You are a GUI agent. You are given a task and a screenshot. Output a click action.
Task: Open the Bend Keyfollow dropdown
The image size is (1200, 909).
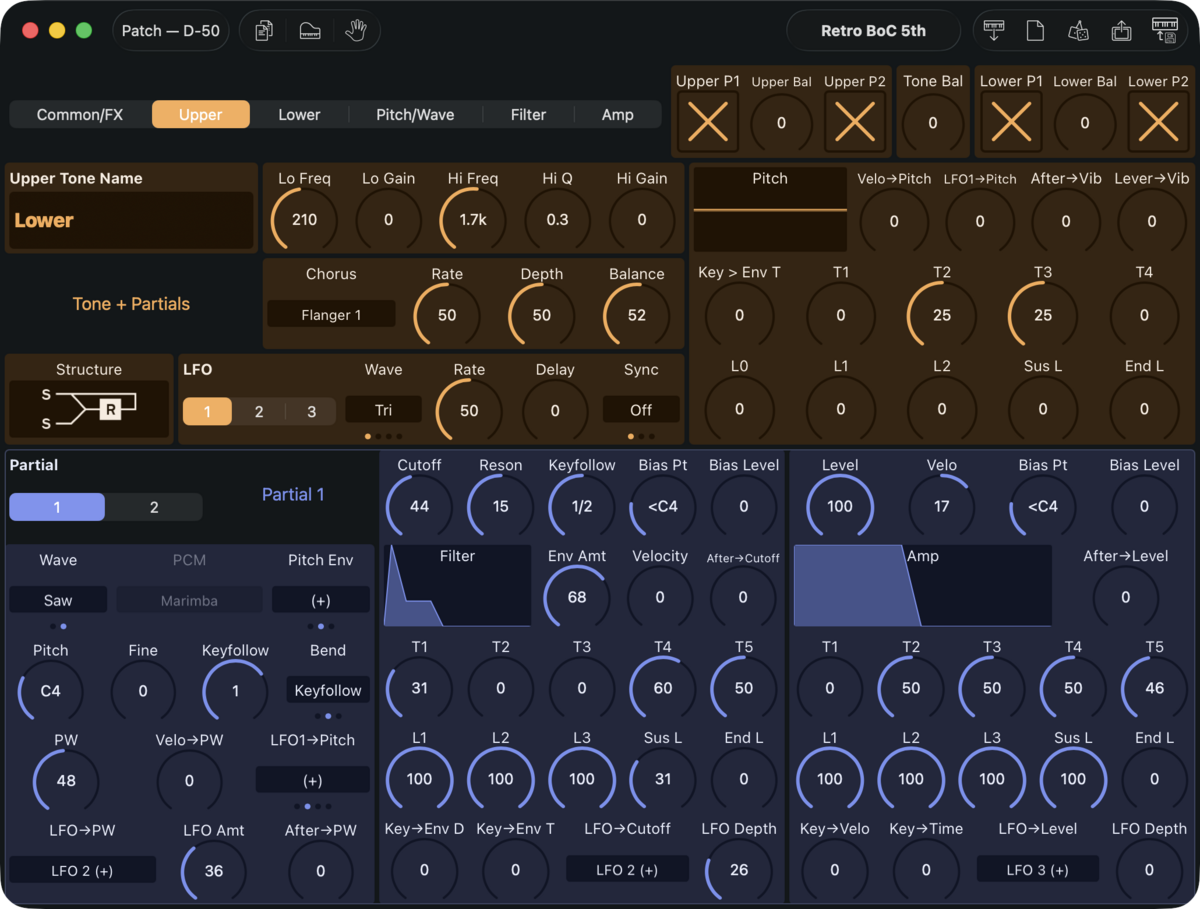pos(327,690)
